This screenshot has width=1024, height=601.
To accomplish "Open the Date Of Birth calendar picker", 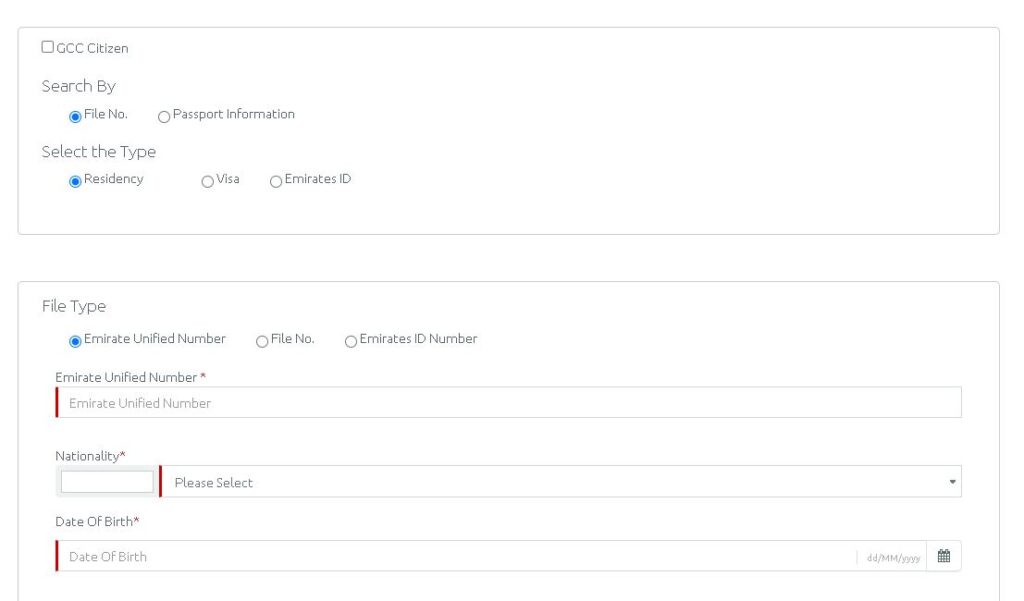I will click(x=943, y=557).
